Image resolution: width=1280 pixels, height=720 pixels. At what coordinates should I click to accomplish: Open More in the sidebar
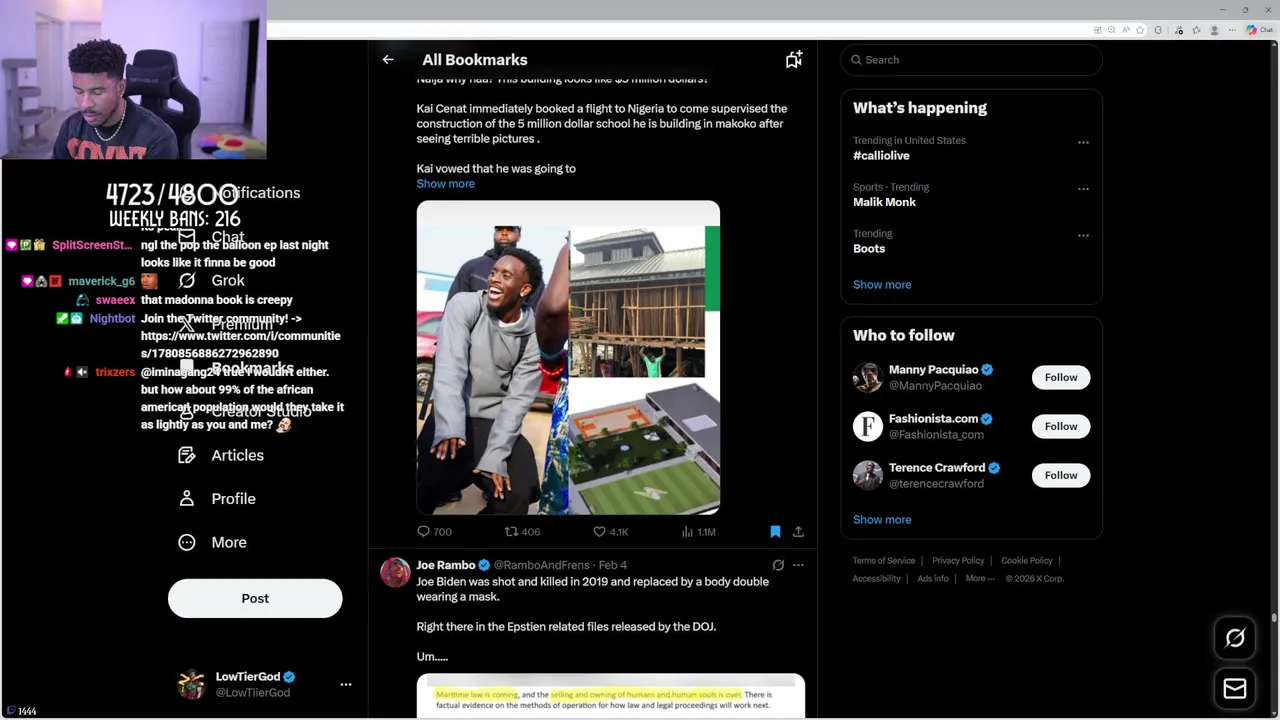tap(229, 542)
